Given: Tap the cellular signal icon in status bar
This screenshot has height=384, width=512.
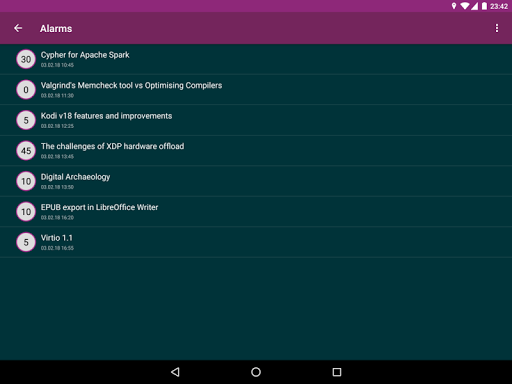Looking at the screenshot, I should [x=474, y=6].
